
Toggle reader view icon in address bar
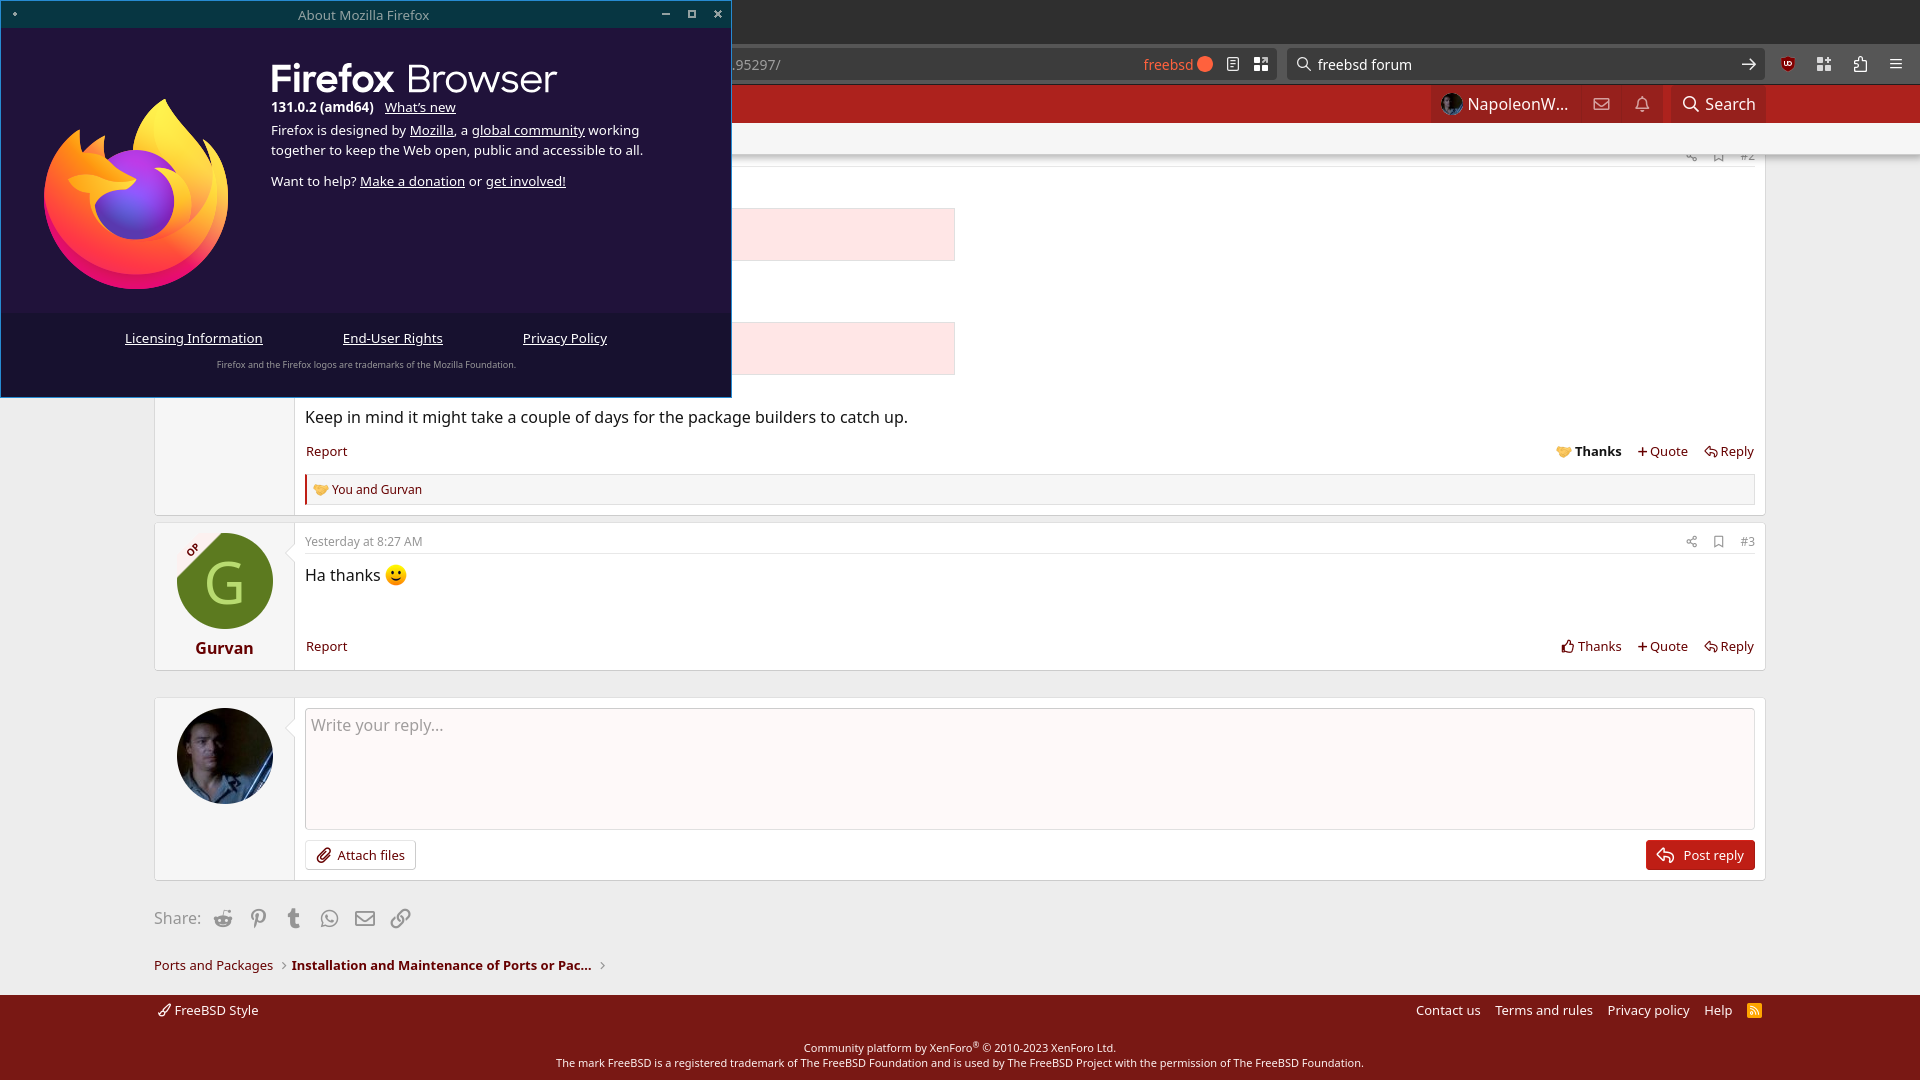[1233, 64]
